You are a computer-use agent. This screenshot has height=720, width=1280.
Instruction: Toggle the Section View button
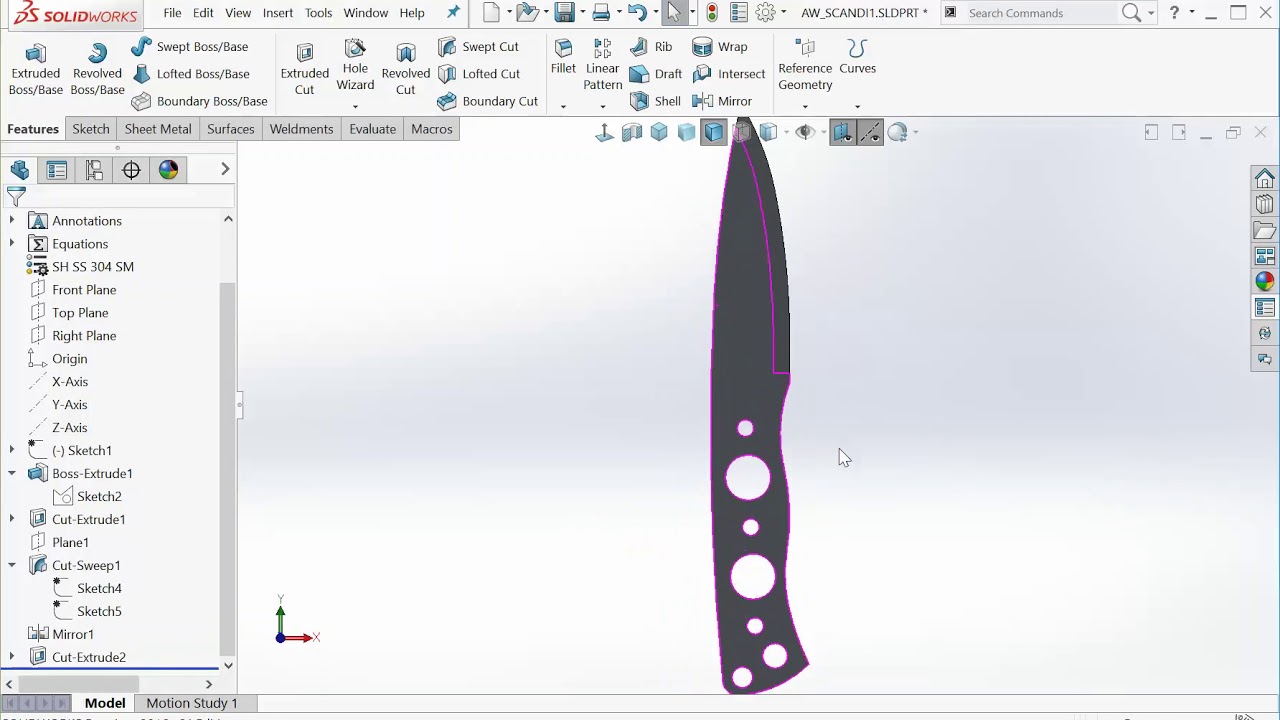[632, 132]
